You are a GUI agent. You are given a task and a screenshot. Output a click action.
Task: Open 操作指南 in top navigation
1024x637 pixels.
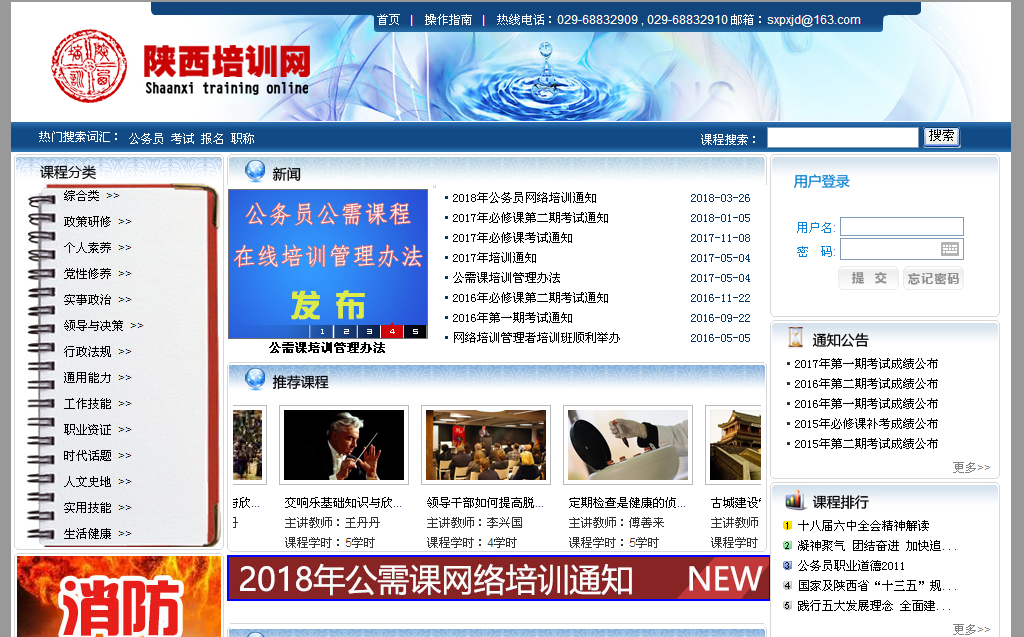tap(448, 20)
